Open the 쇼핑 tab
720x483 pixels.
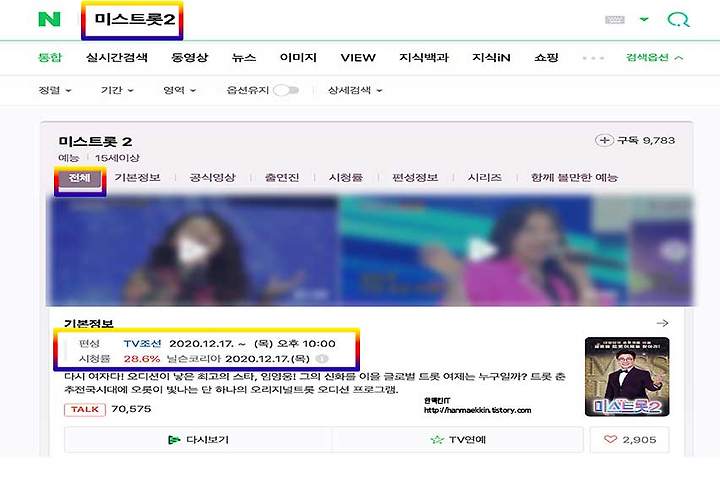tap(546, 57)
